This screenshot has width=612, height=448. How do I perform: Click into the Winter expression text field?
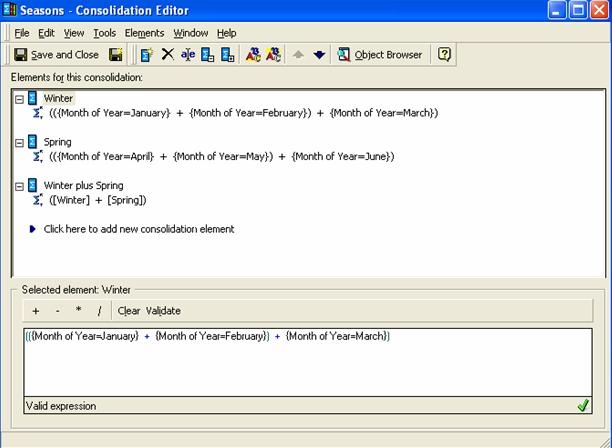pos(300,360)
